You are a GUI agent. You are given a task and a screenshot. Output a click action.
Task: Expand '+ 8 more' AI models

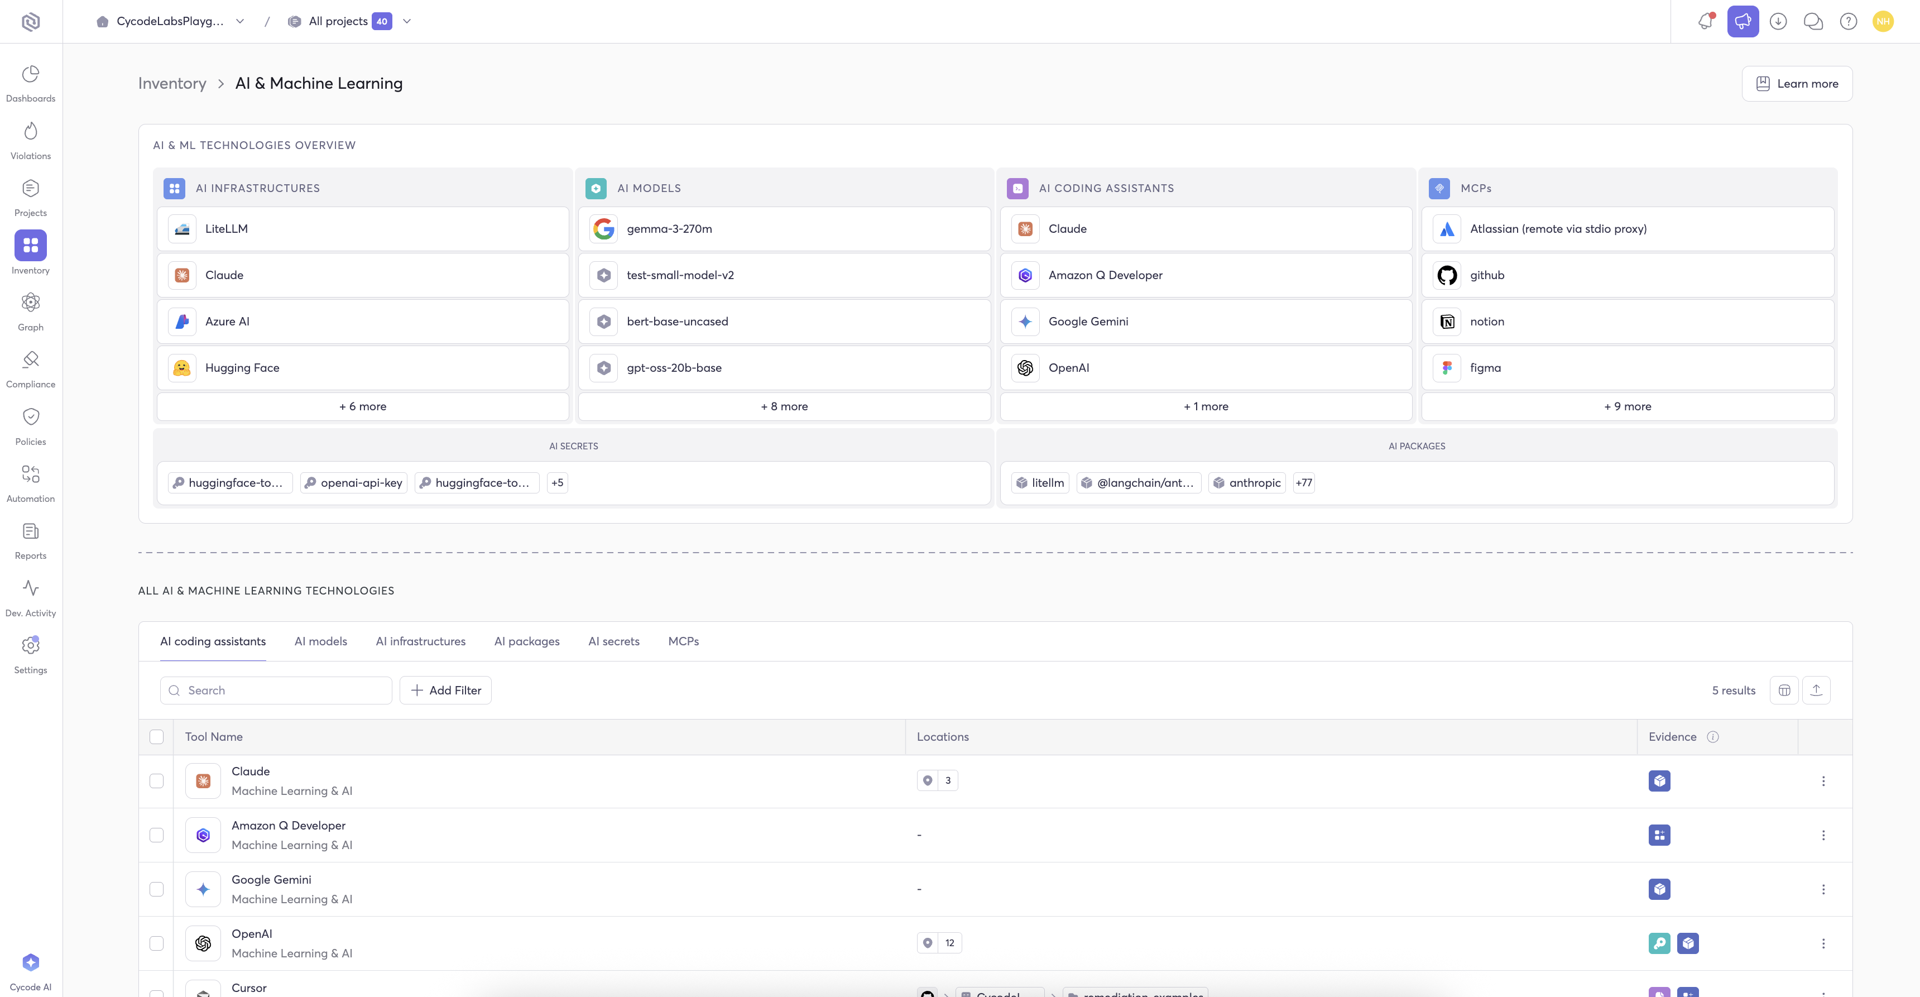784,407
